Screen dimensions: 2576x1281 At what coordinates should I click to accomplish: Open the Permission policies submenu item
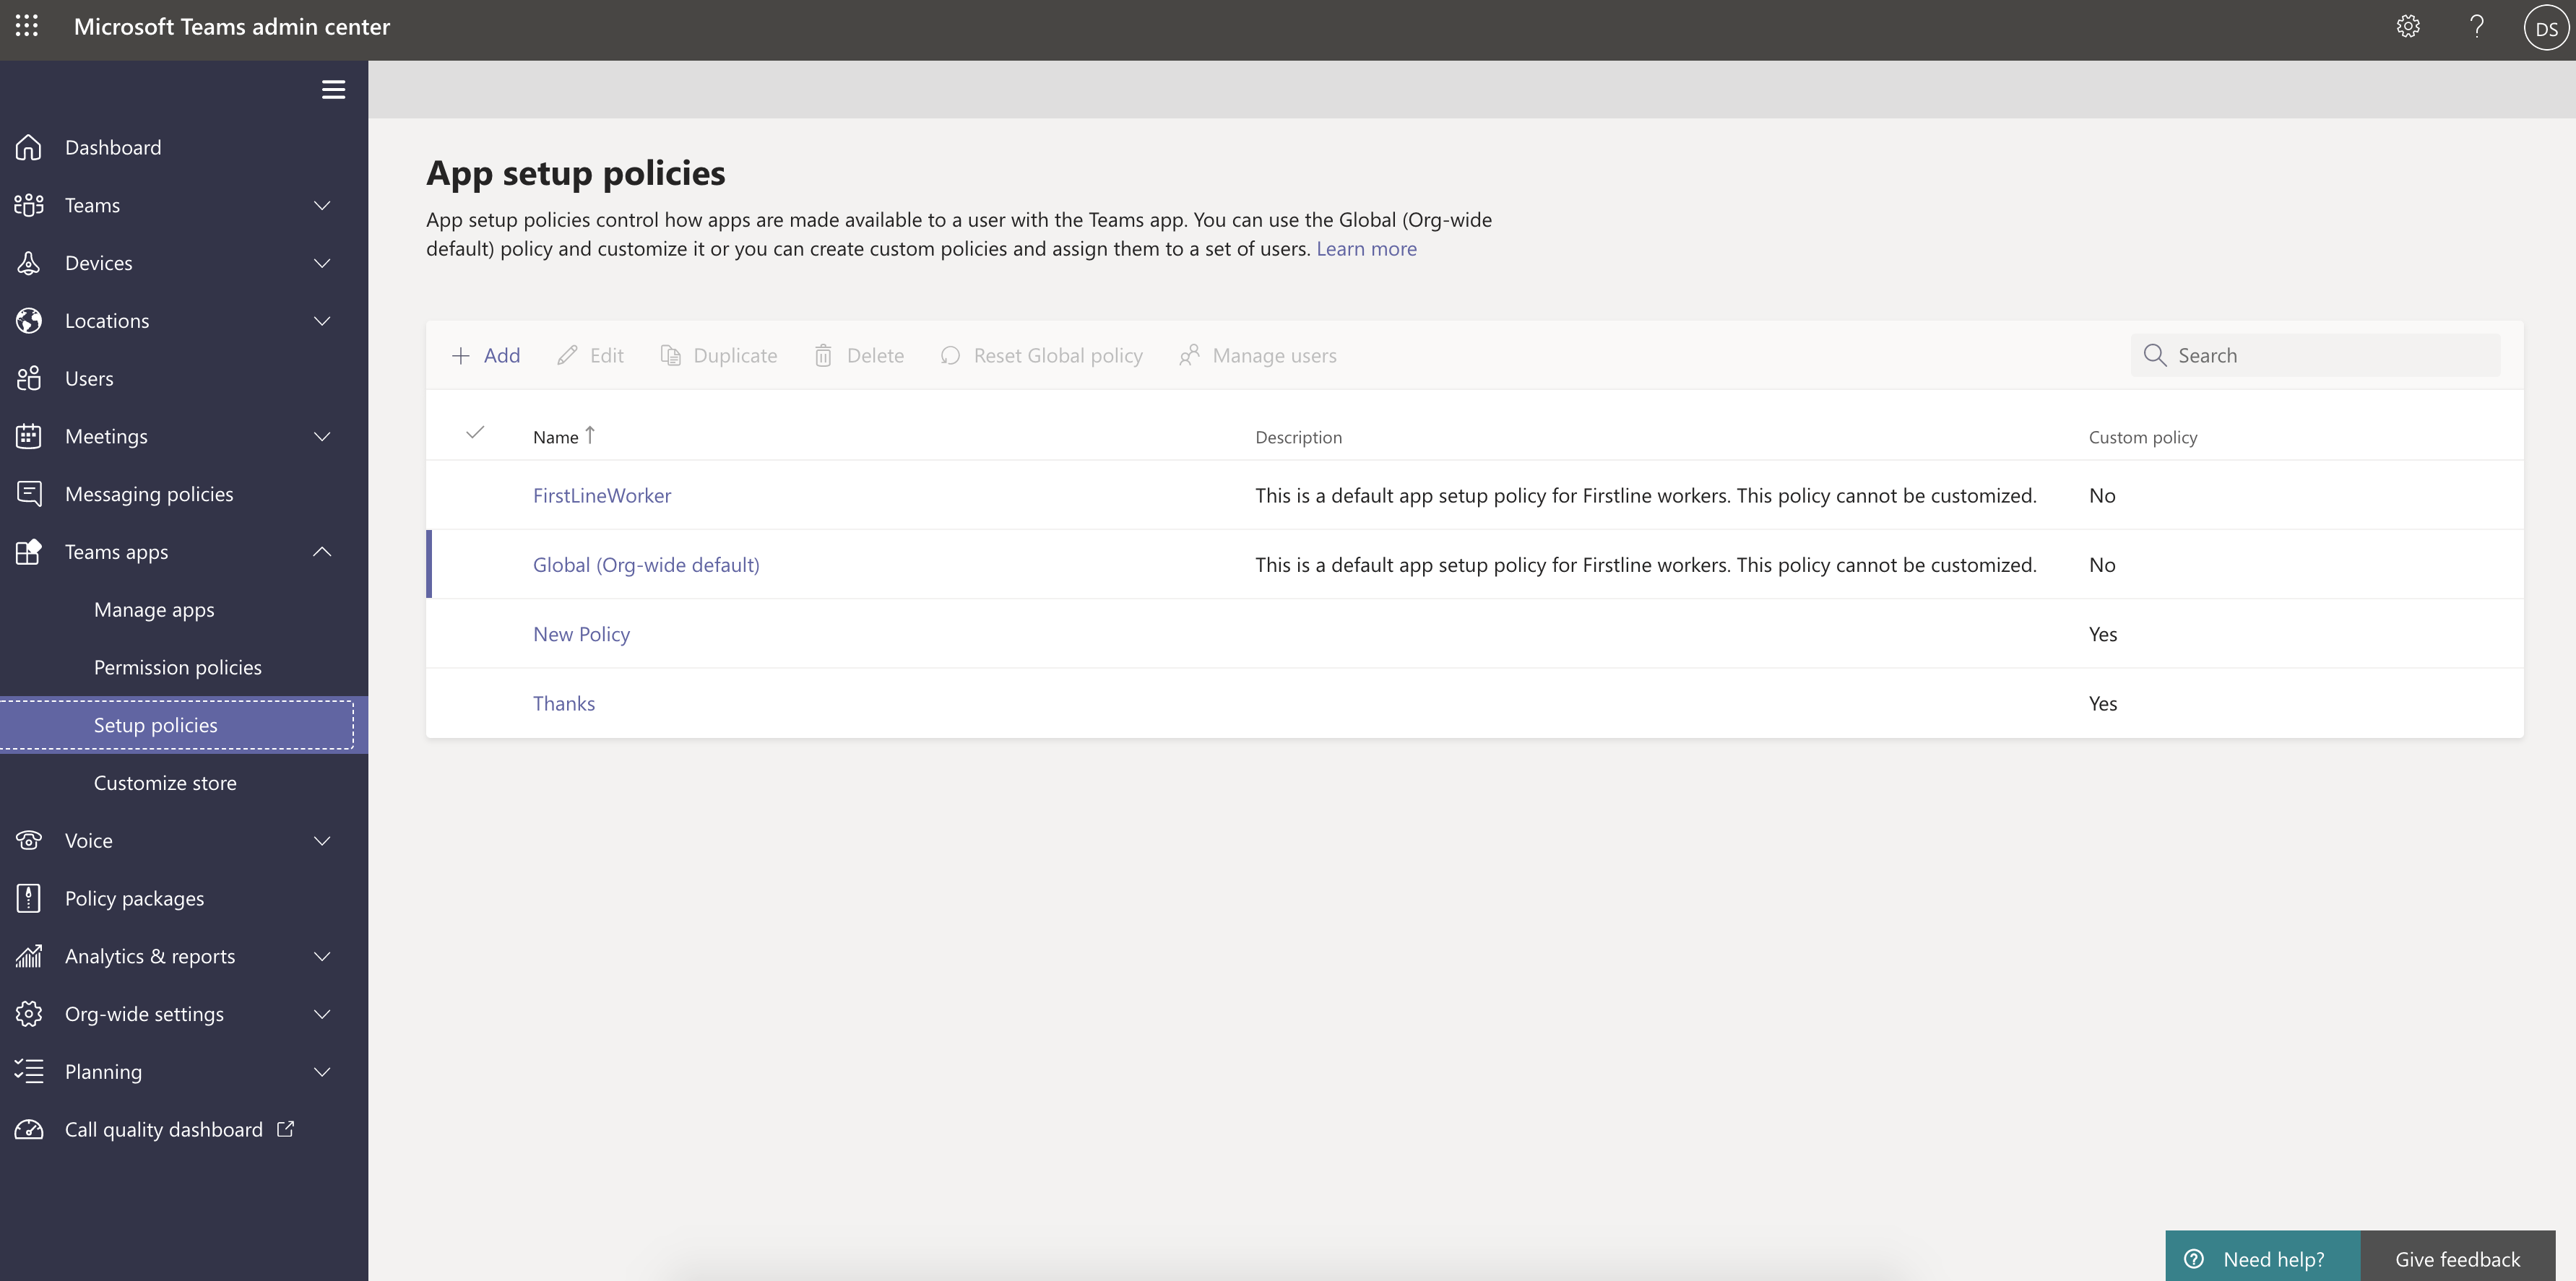pos(177,667)
